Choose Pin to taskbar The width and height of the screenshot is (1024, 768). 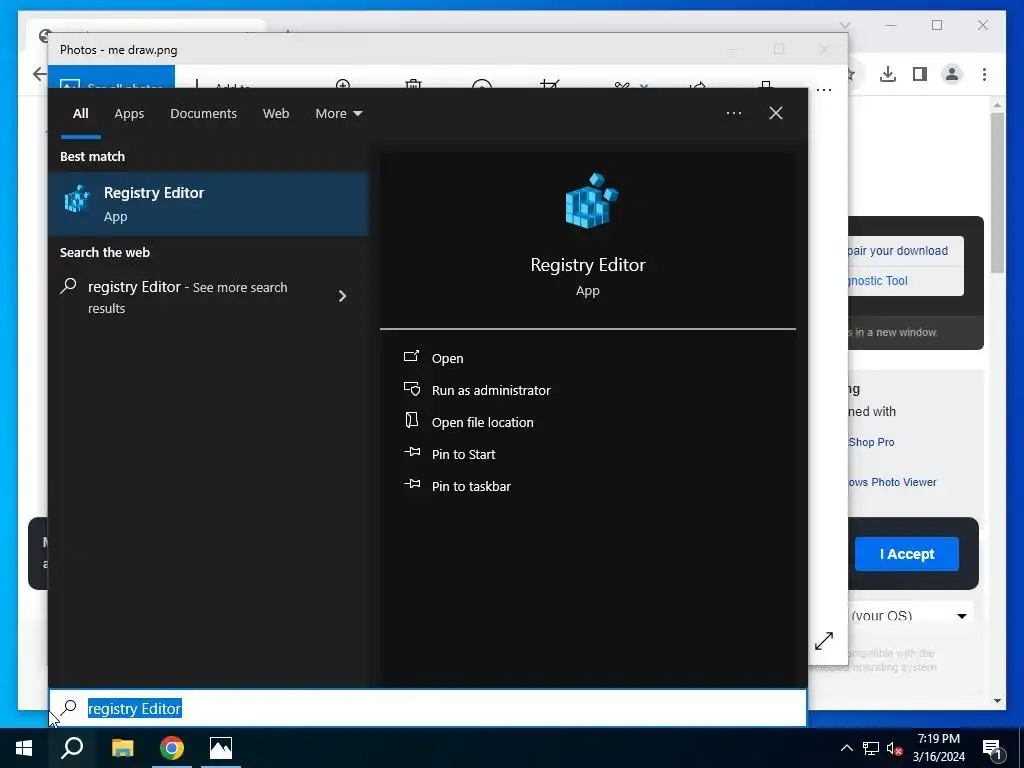click(471, 486)
